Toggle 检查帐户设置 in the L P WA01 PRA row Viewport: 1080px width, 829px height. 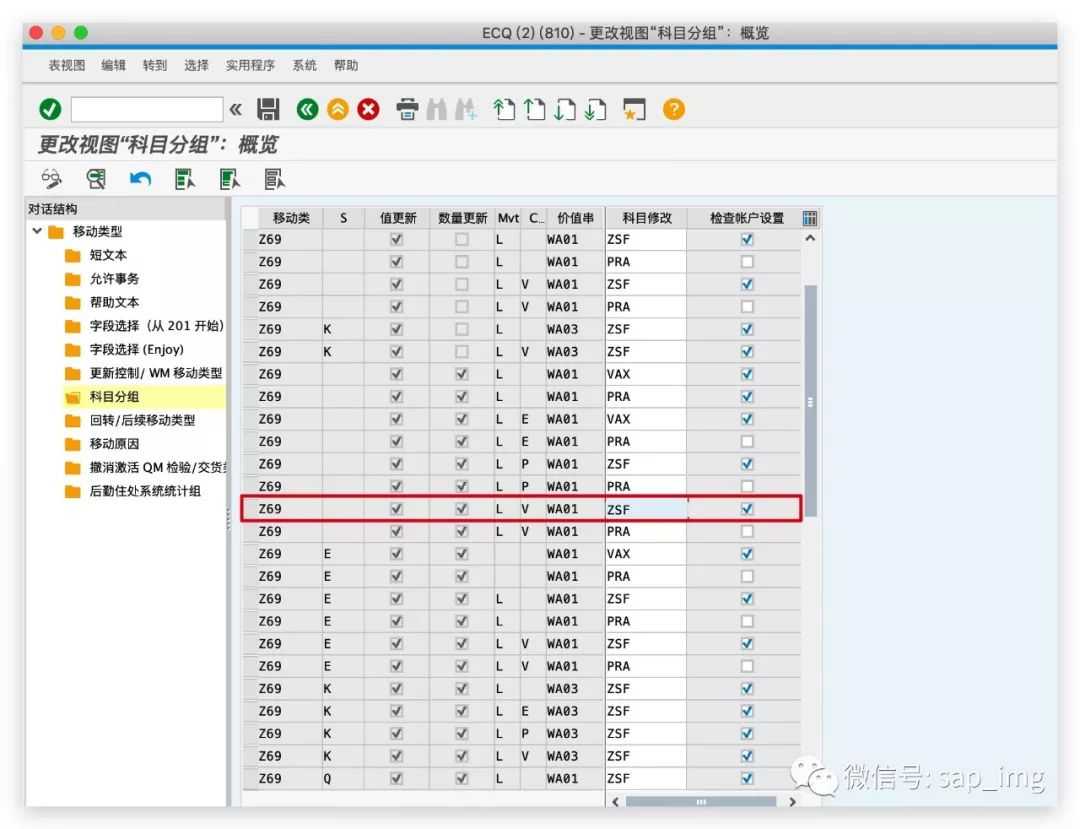pyautogui.click(x=747, y=486)
